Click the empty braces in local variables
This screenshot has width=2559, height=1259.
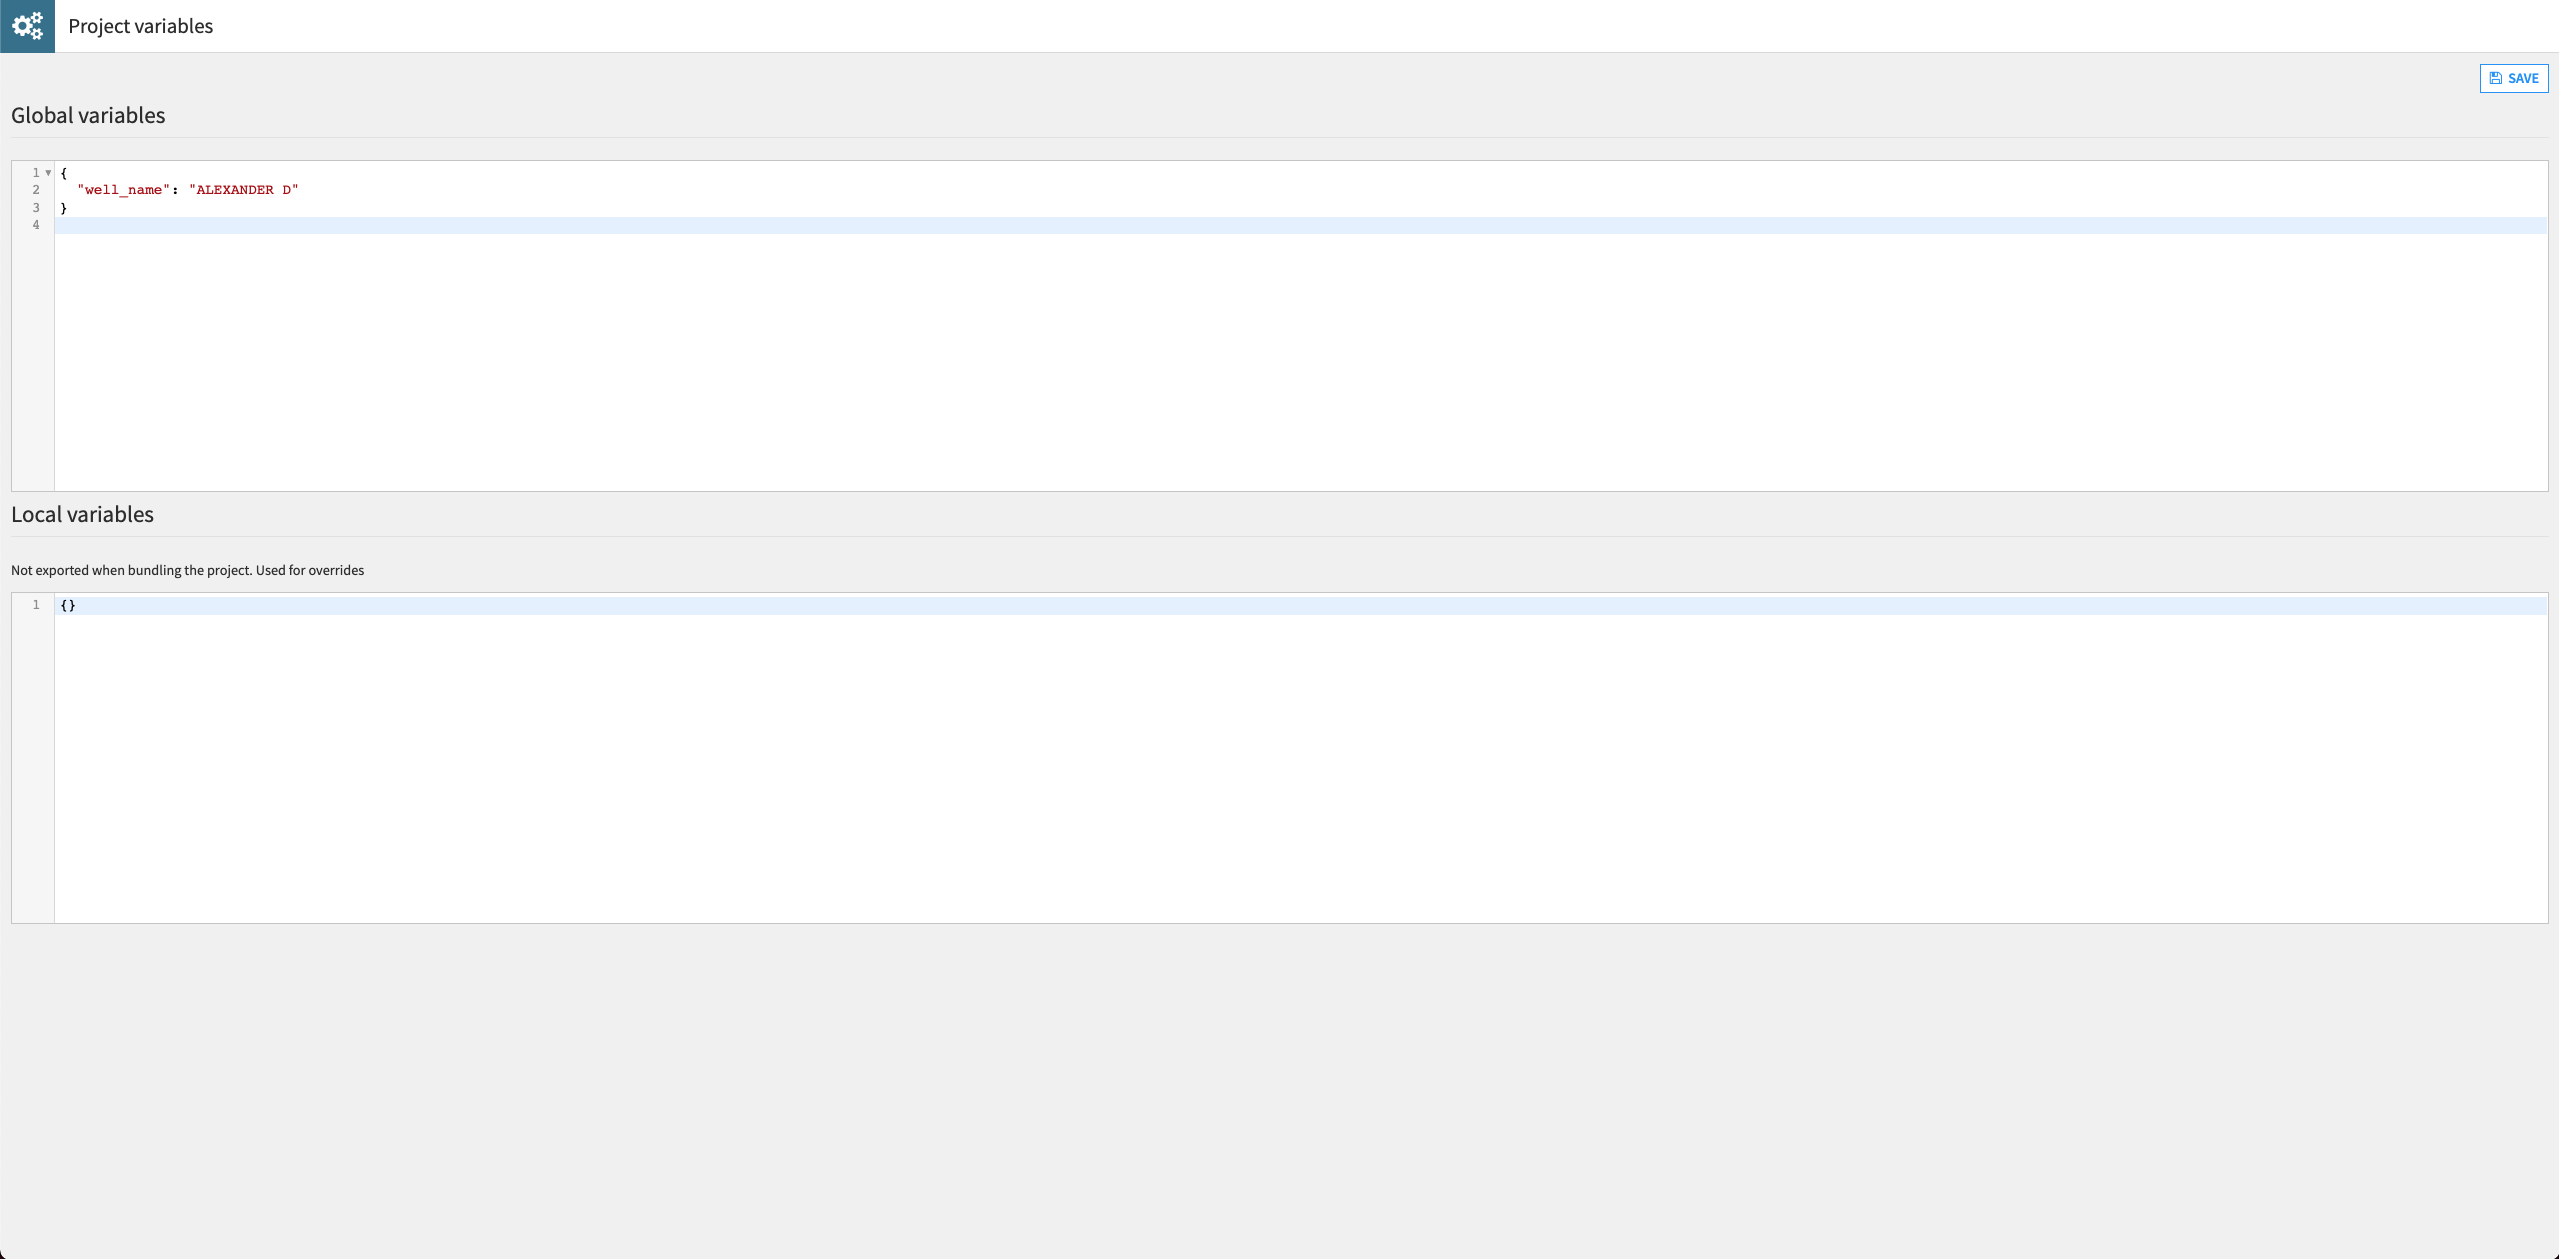[68, 604]
